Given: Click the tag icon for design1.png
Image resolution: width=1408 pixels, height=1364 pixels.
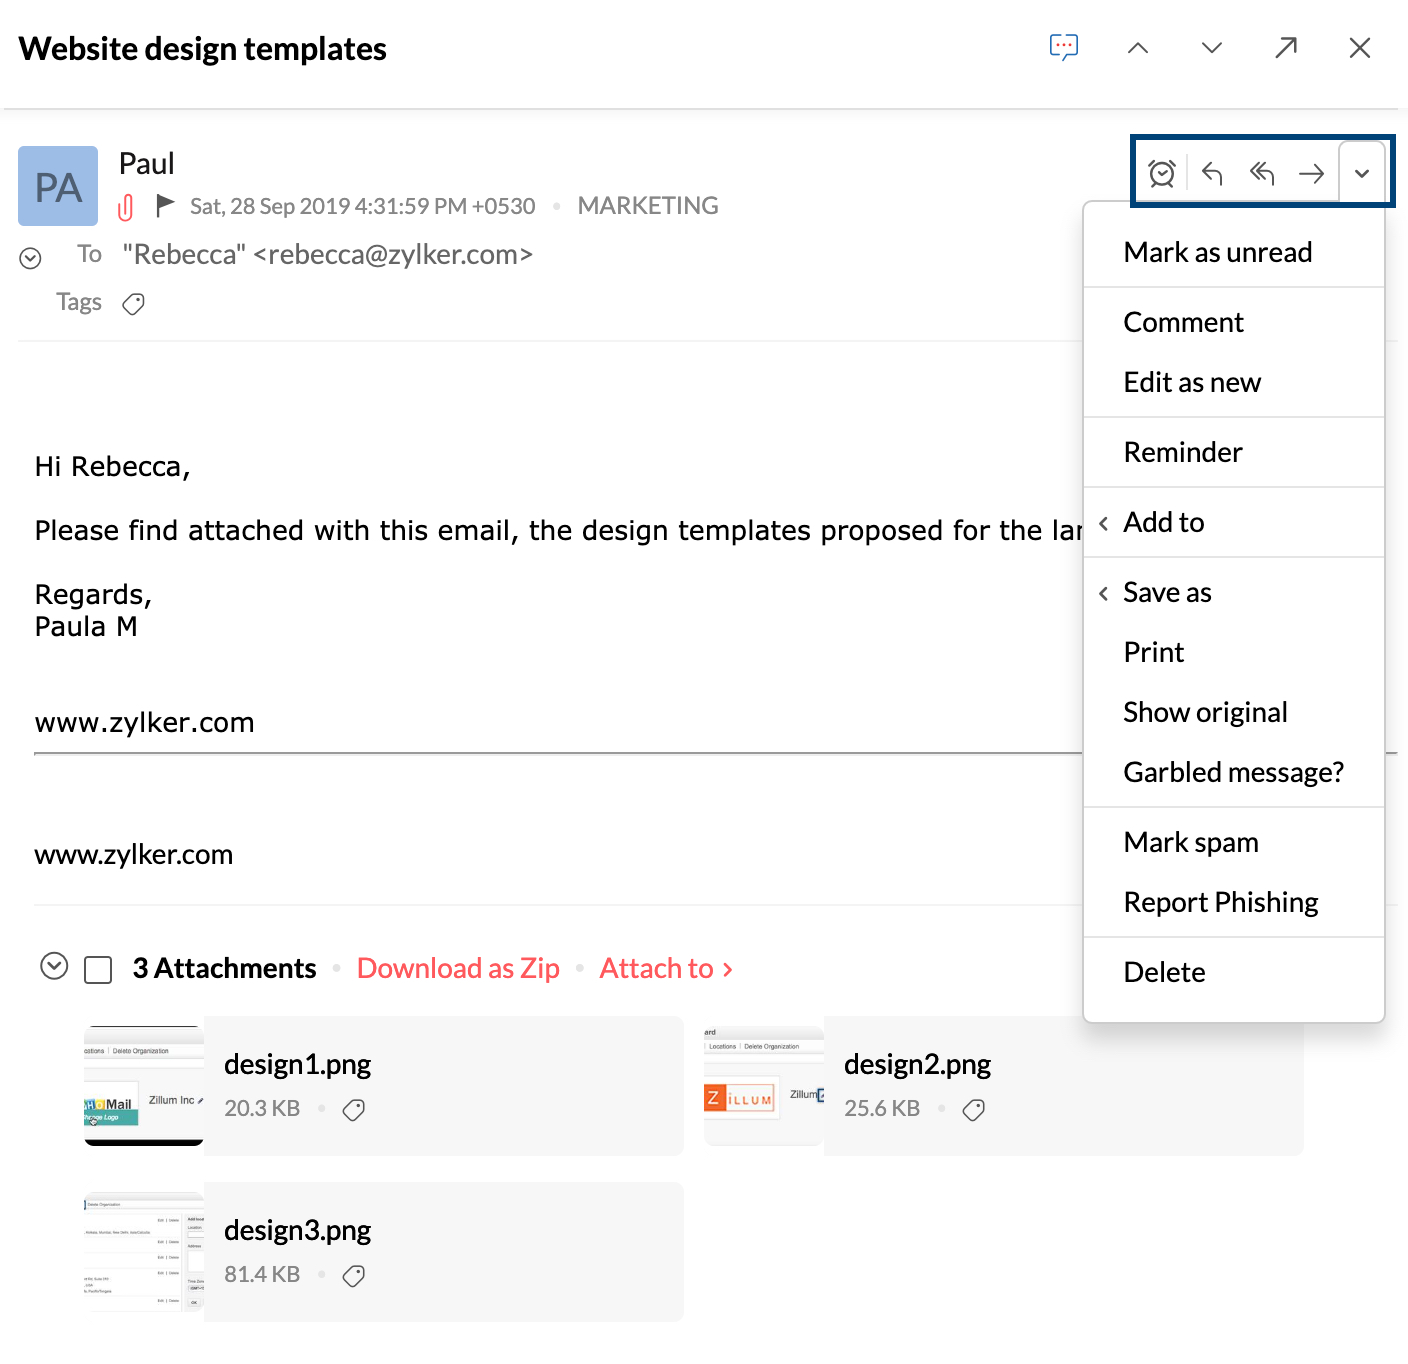Looking at the screenshot, I should click(354, 1109).
